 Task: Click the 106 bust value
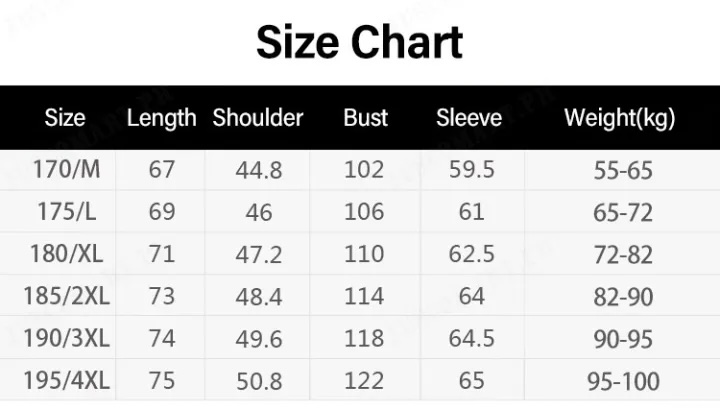pyautogui.click(x=364, y=212)
